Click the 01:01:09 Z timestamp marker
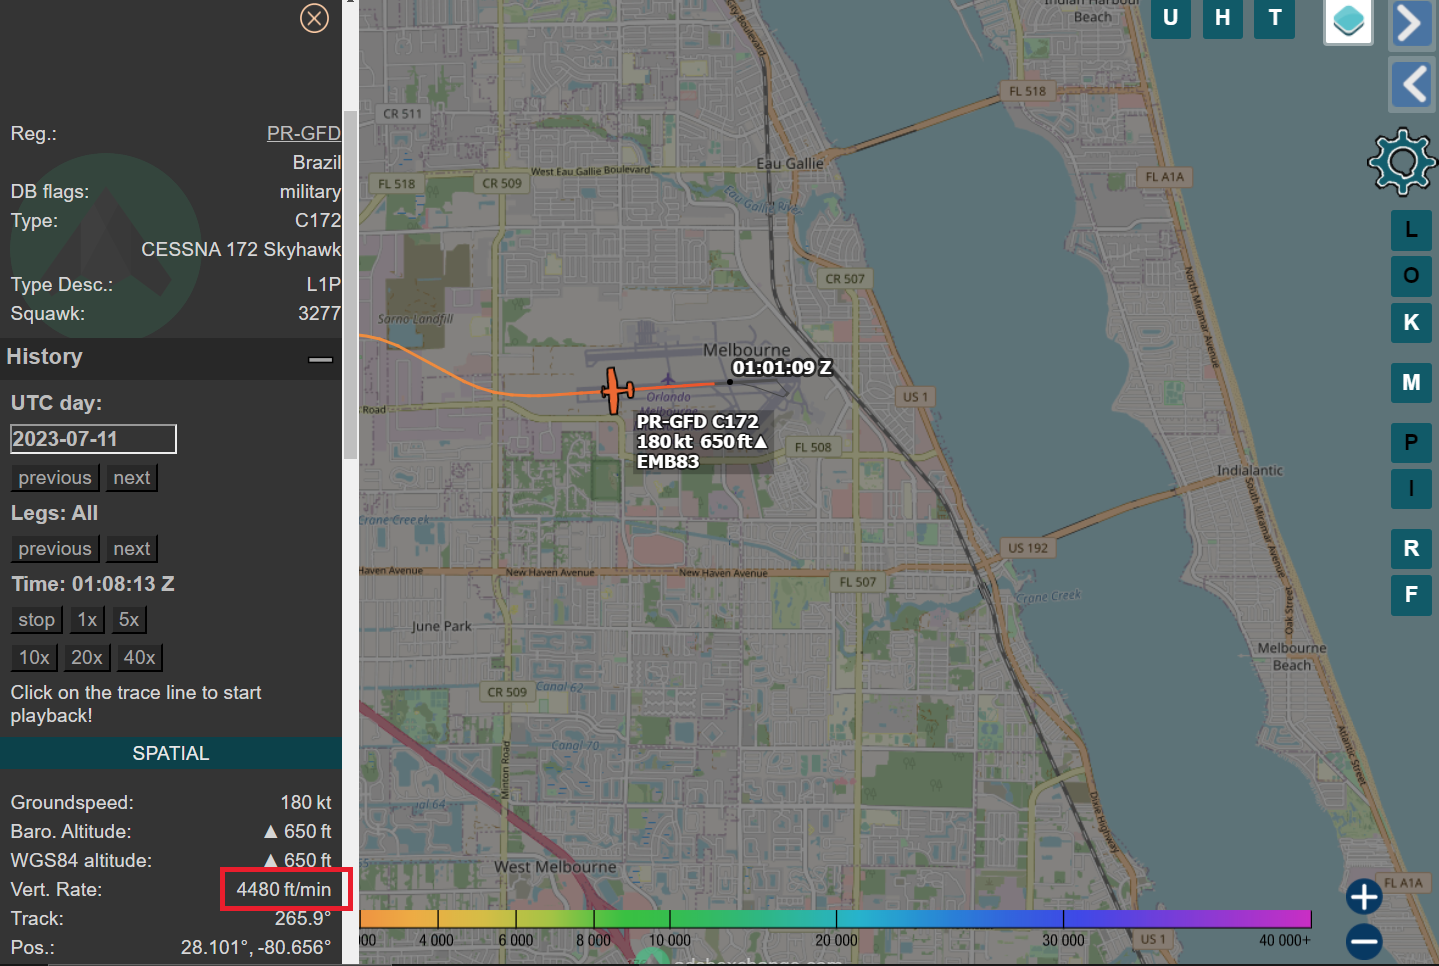 click(782, 368)
